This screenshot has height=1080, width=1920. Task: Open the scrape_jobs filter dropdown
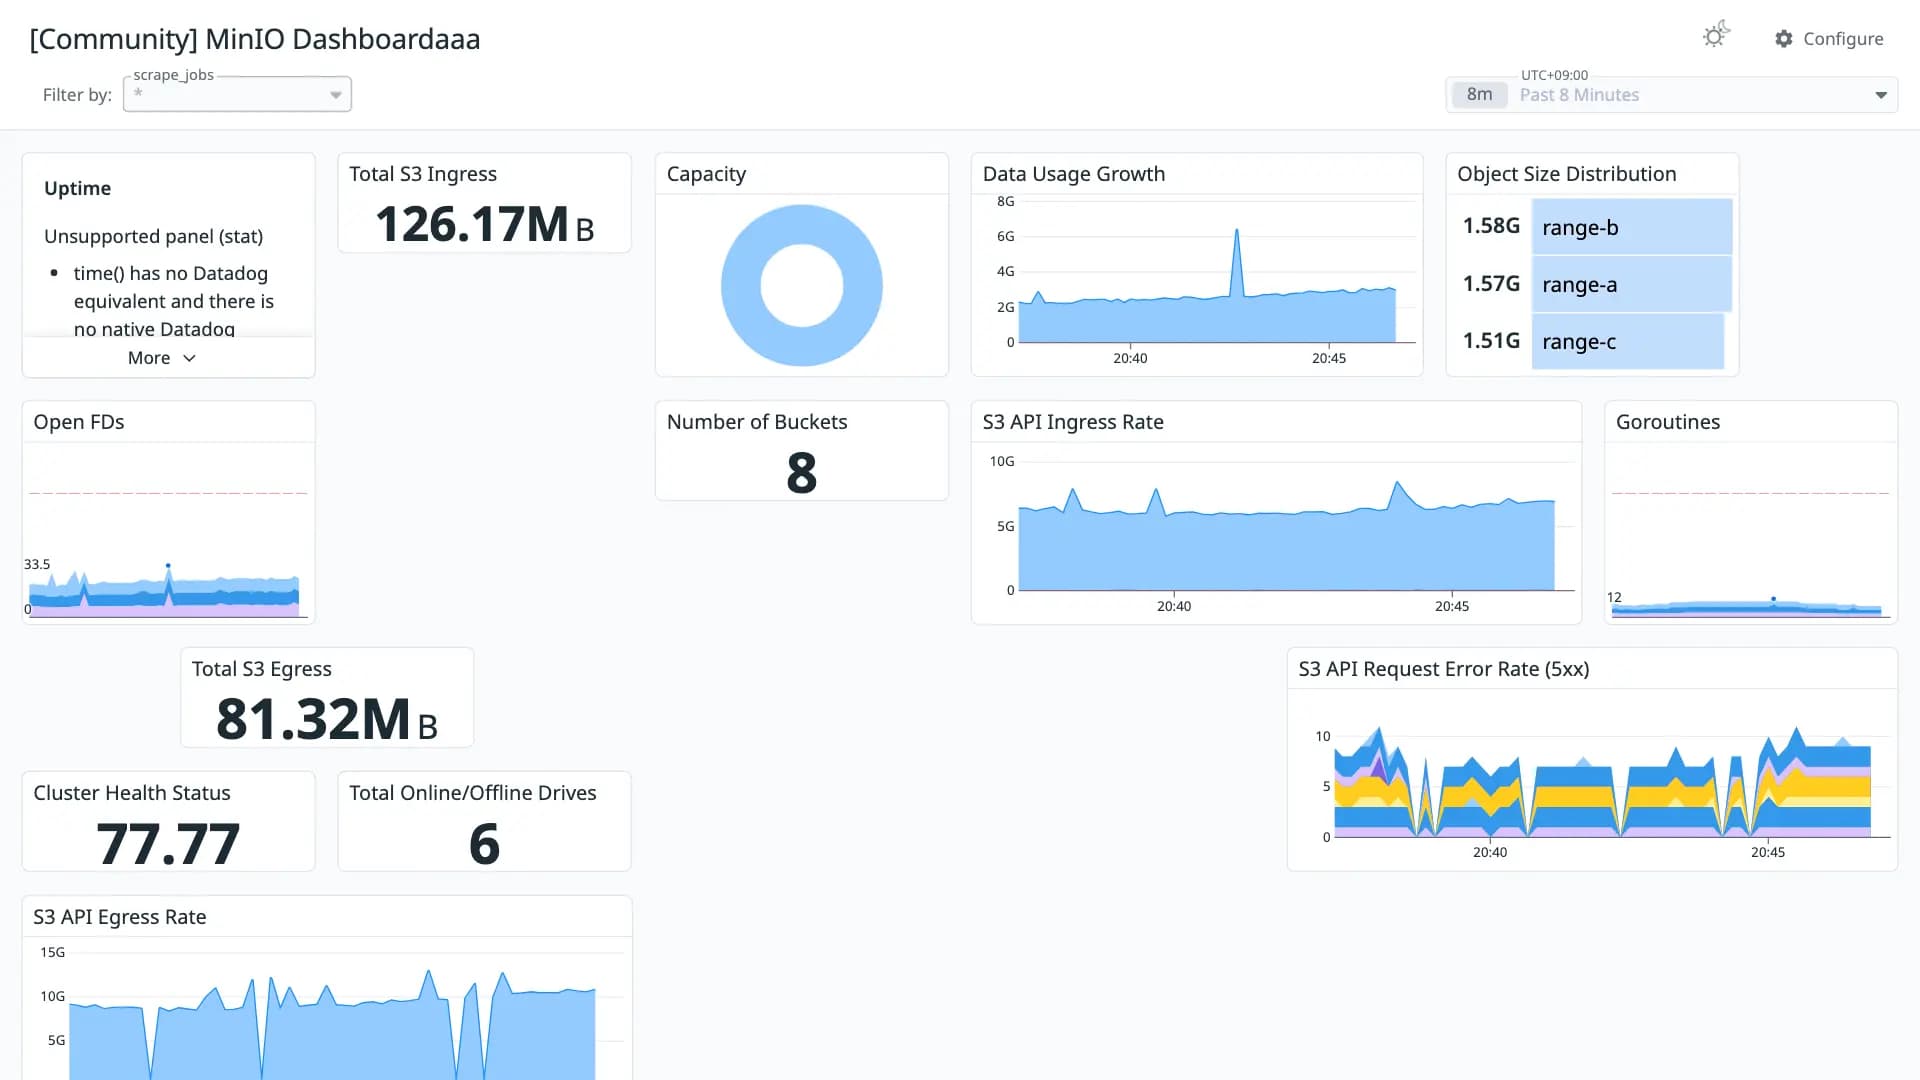pos(237,94)
